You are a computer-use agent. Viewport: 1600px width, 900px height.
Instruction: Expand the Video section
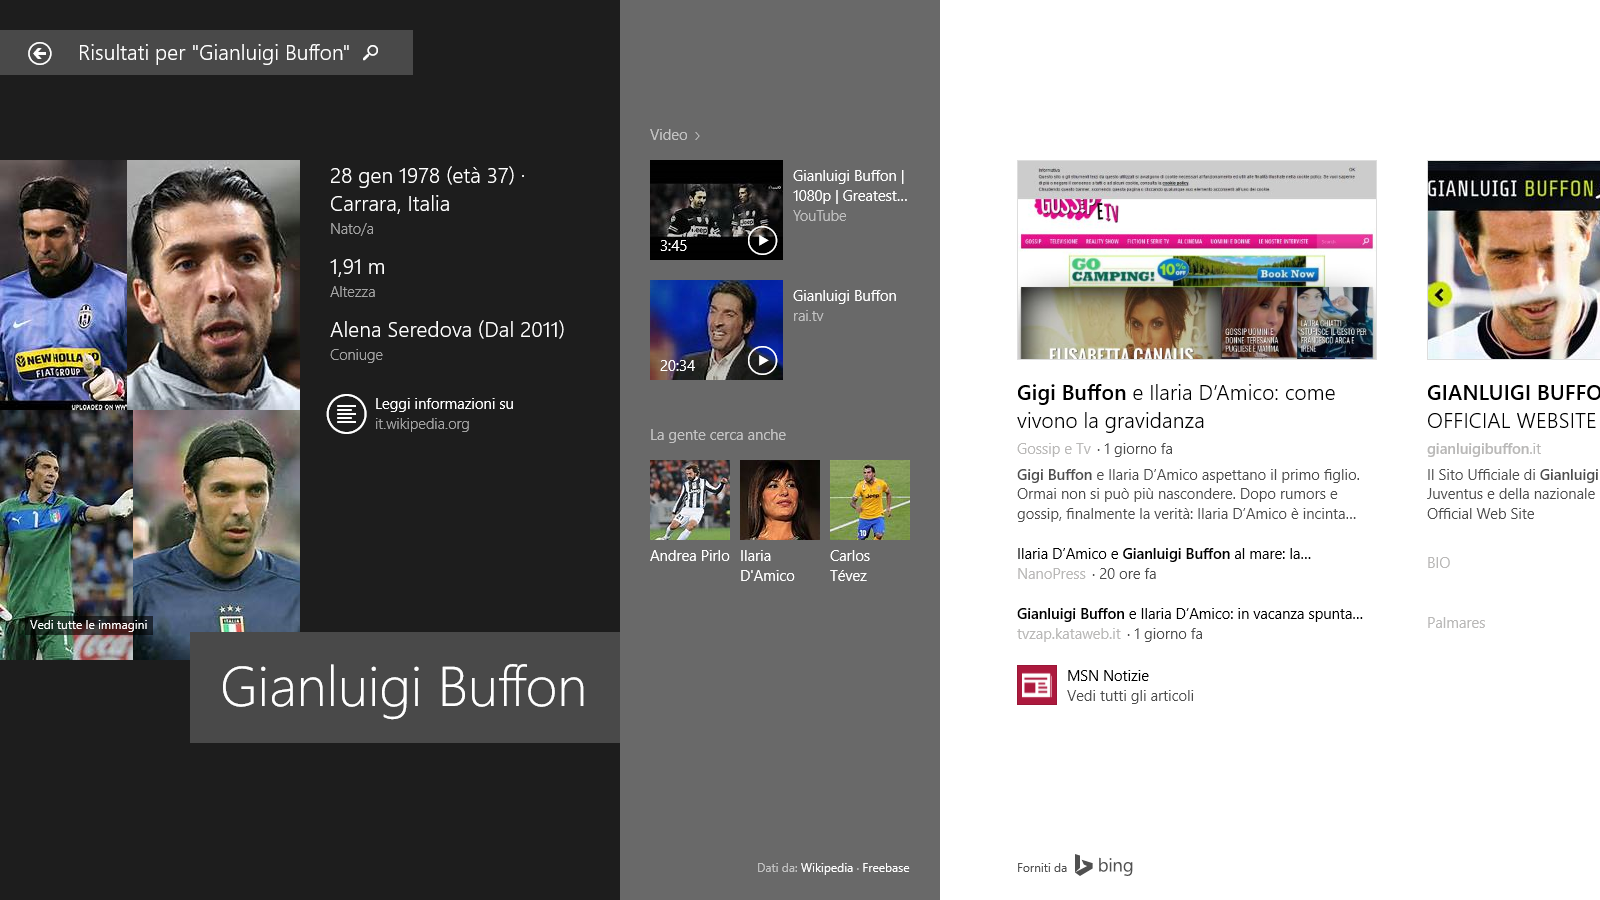(675, 135)
